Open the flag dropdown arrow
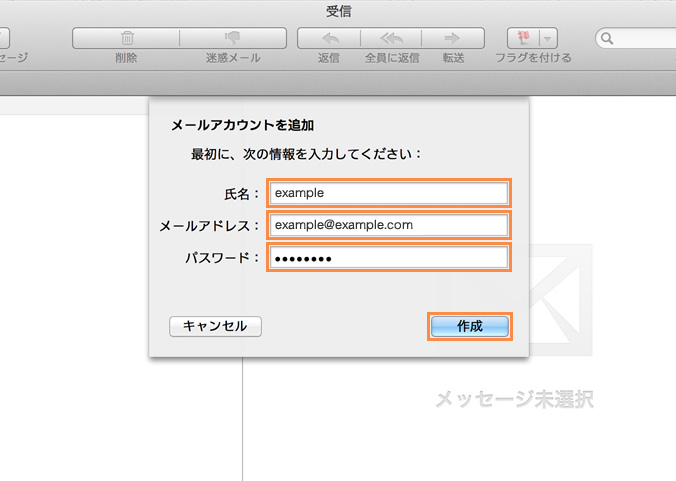Image resolution: width=676 pixels, height=481 pixels. click(x=548, y=39)
